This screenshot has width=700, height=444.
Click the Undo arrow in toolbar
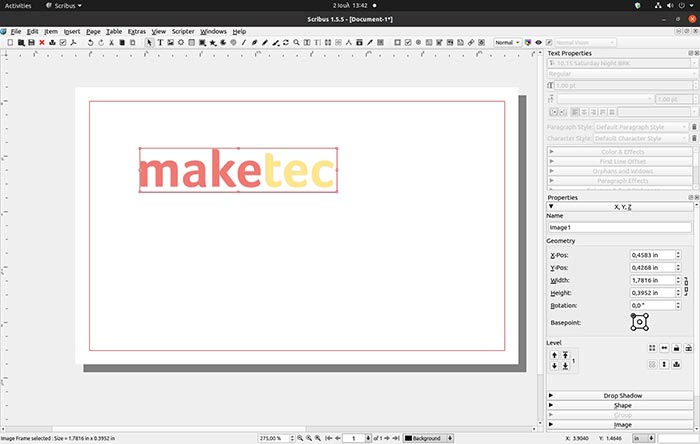(90, 43)
